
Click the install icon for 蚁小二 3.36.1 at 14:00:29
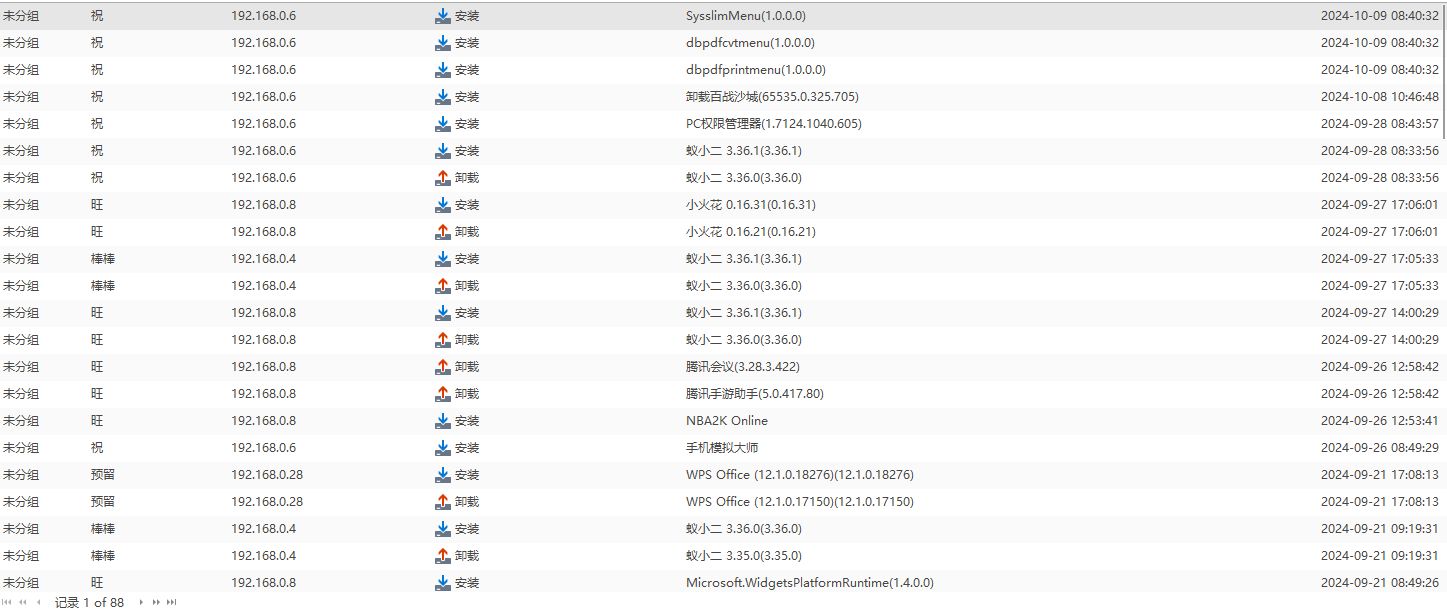[443, 313]
